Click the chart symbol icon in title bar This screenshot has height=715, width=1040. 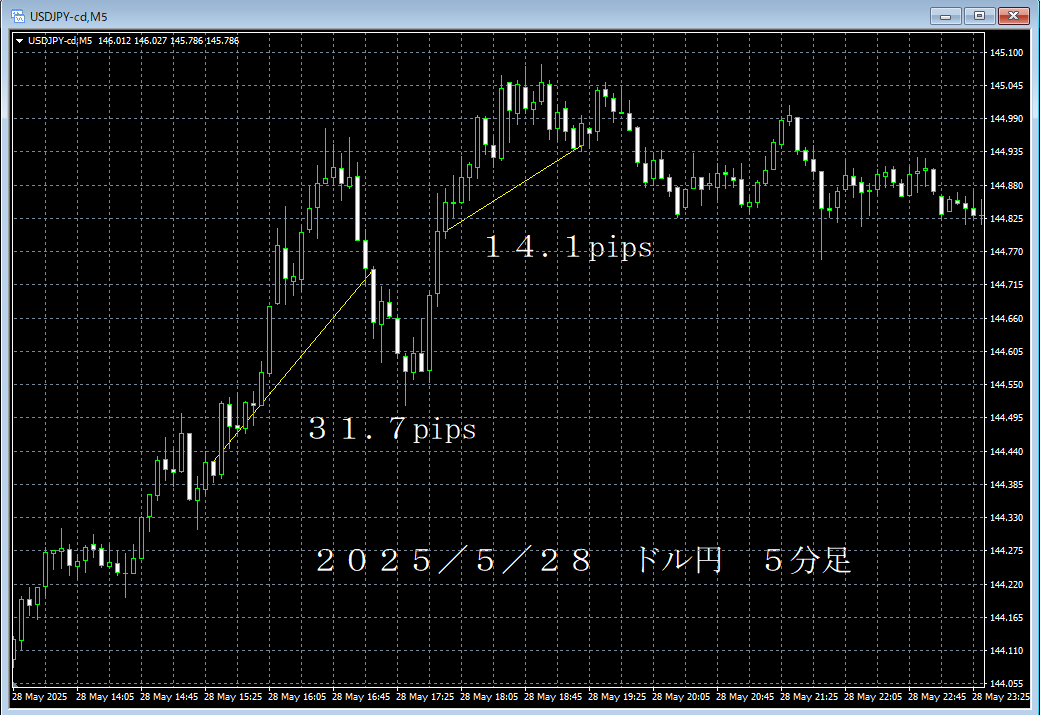pos(16,15)
